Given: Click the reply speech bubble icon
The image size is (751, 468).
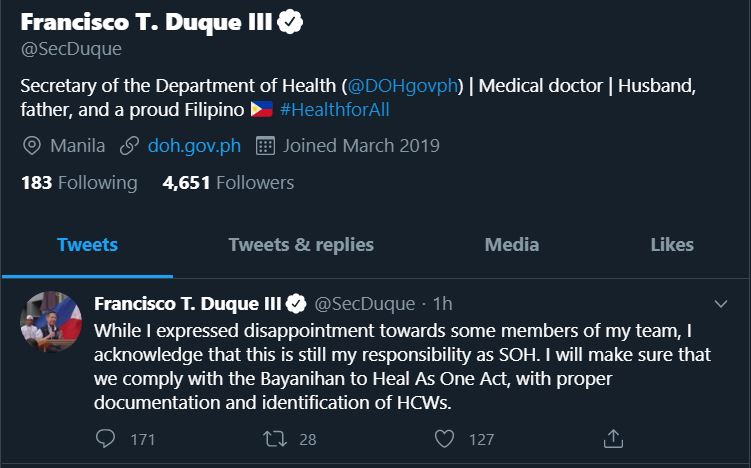Looking at the screenshot, I should pyautogui.click(x=106, y=438).
